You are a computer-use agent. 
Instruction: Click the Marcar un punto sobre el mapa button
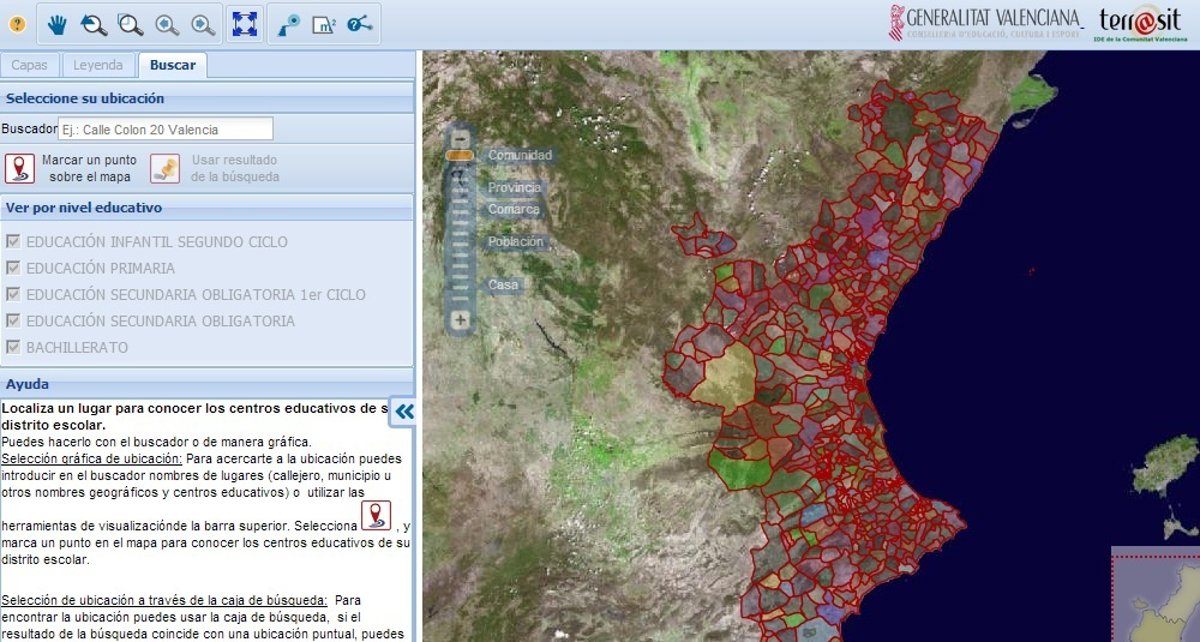pos(20,168)
